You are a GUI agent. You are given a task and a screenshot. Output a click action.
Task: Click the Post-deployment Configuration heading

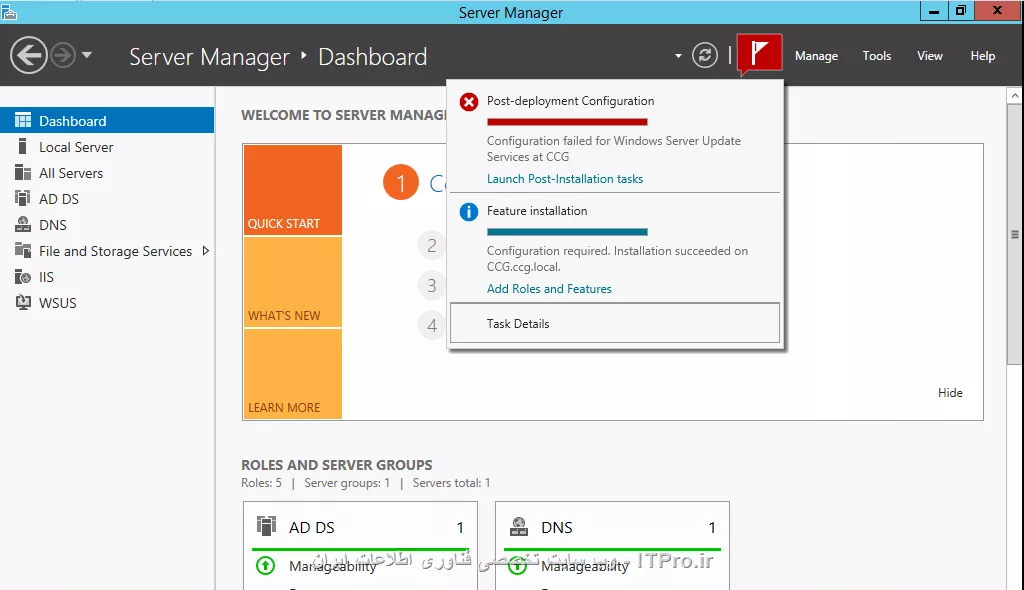570,101
